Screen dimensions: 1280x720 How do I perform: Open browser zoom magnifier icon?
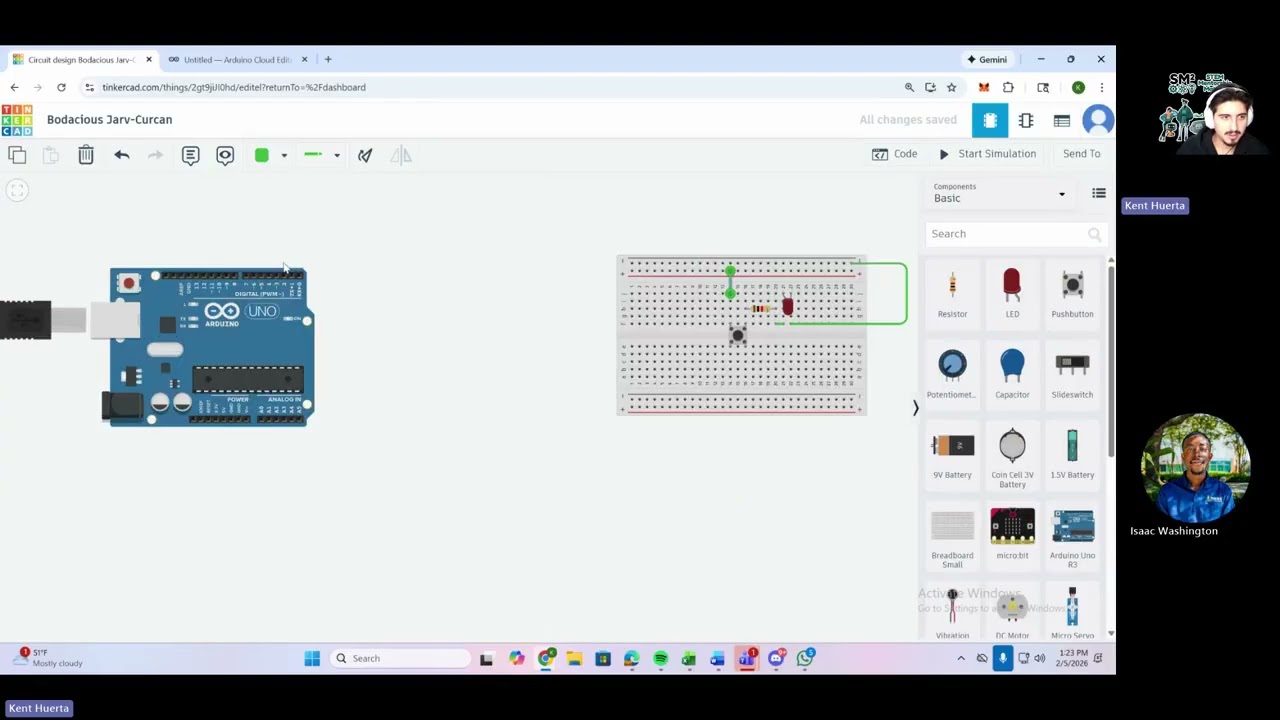(x=909, y=87)
